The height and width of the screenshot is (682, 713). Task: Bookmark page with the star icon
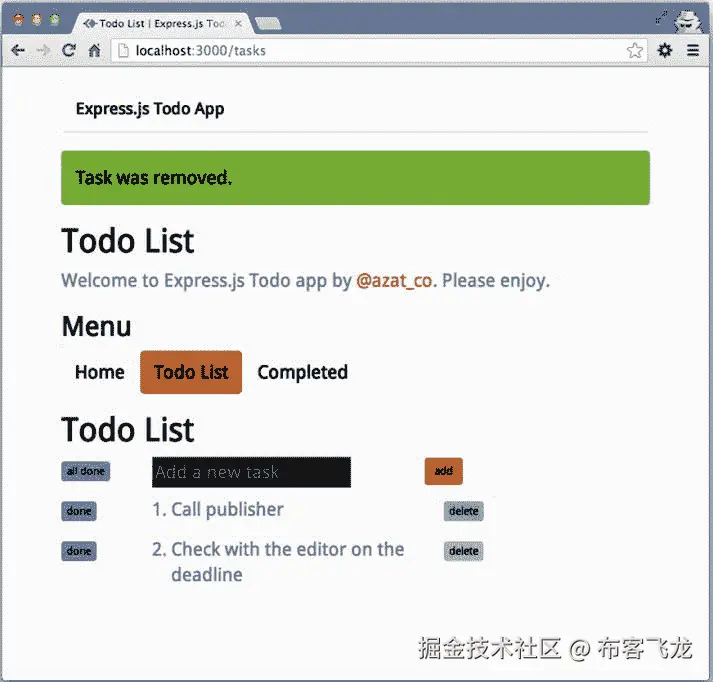click(635, 50)
